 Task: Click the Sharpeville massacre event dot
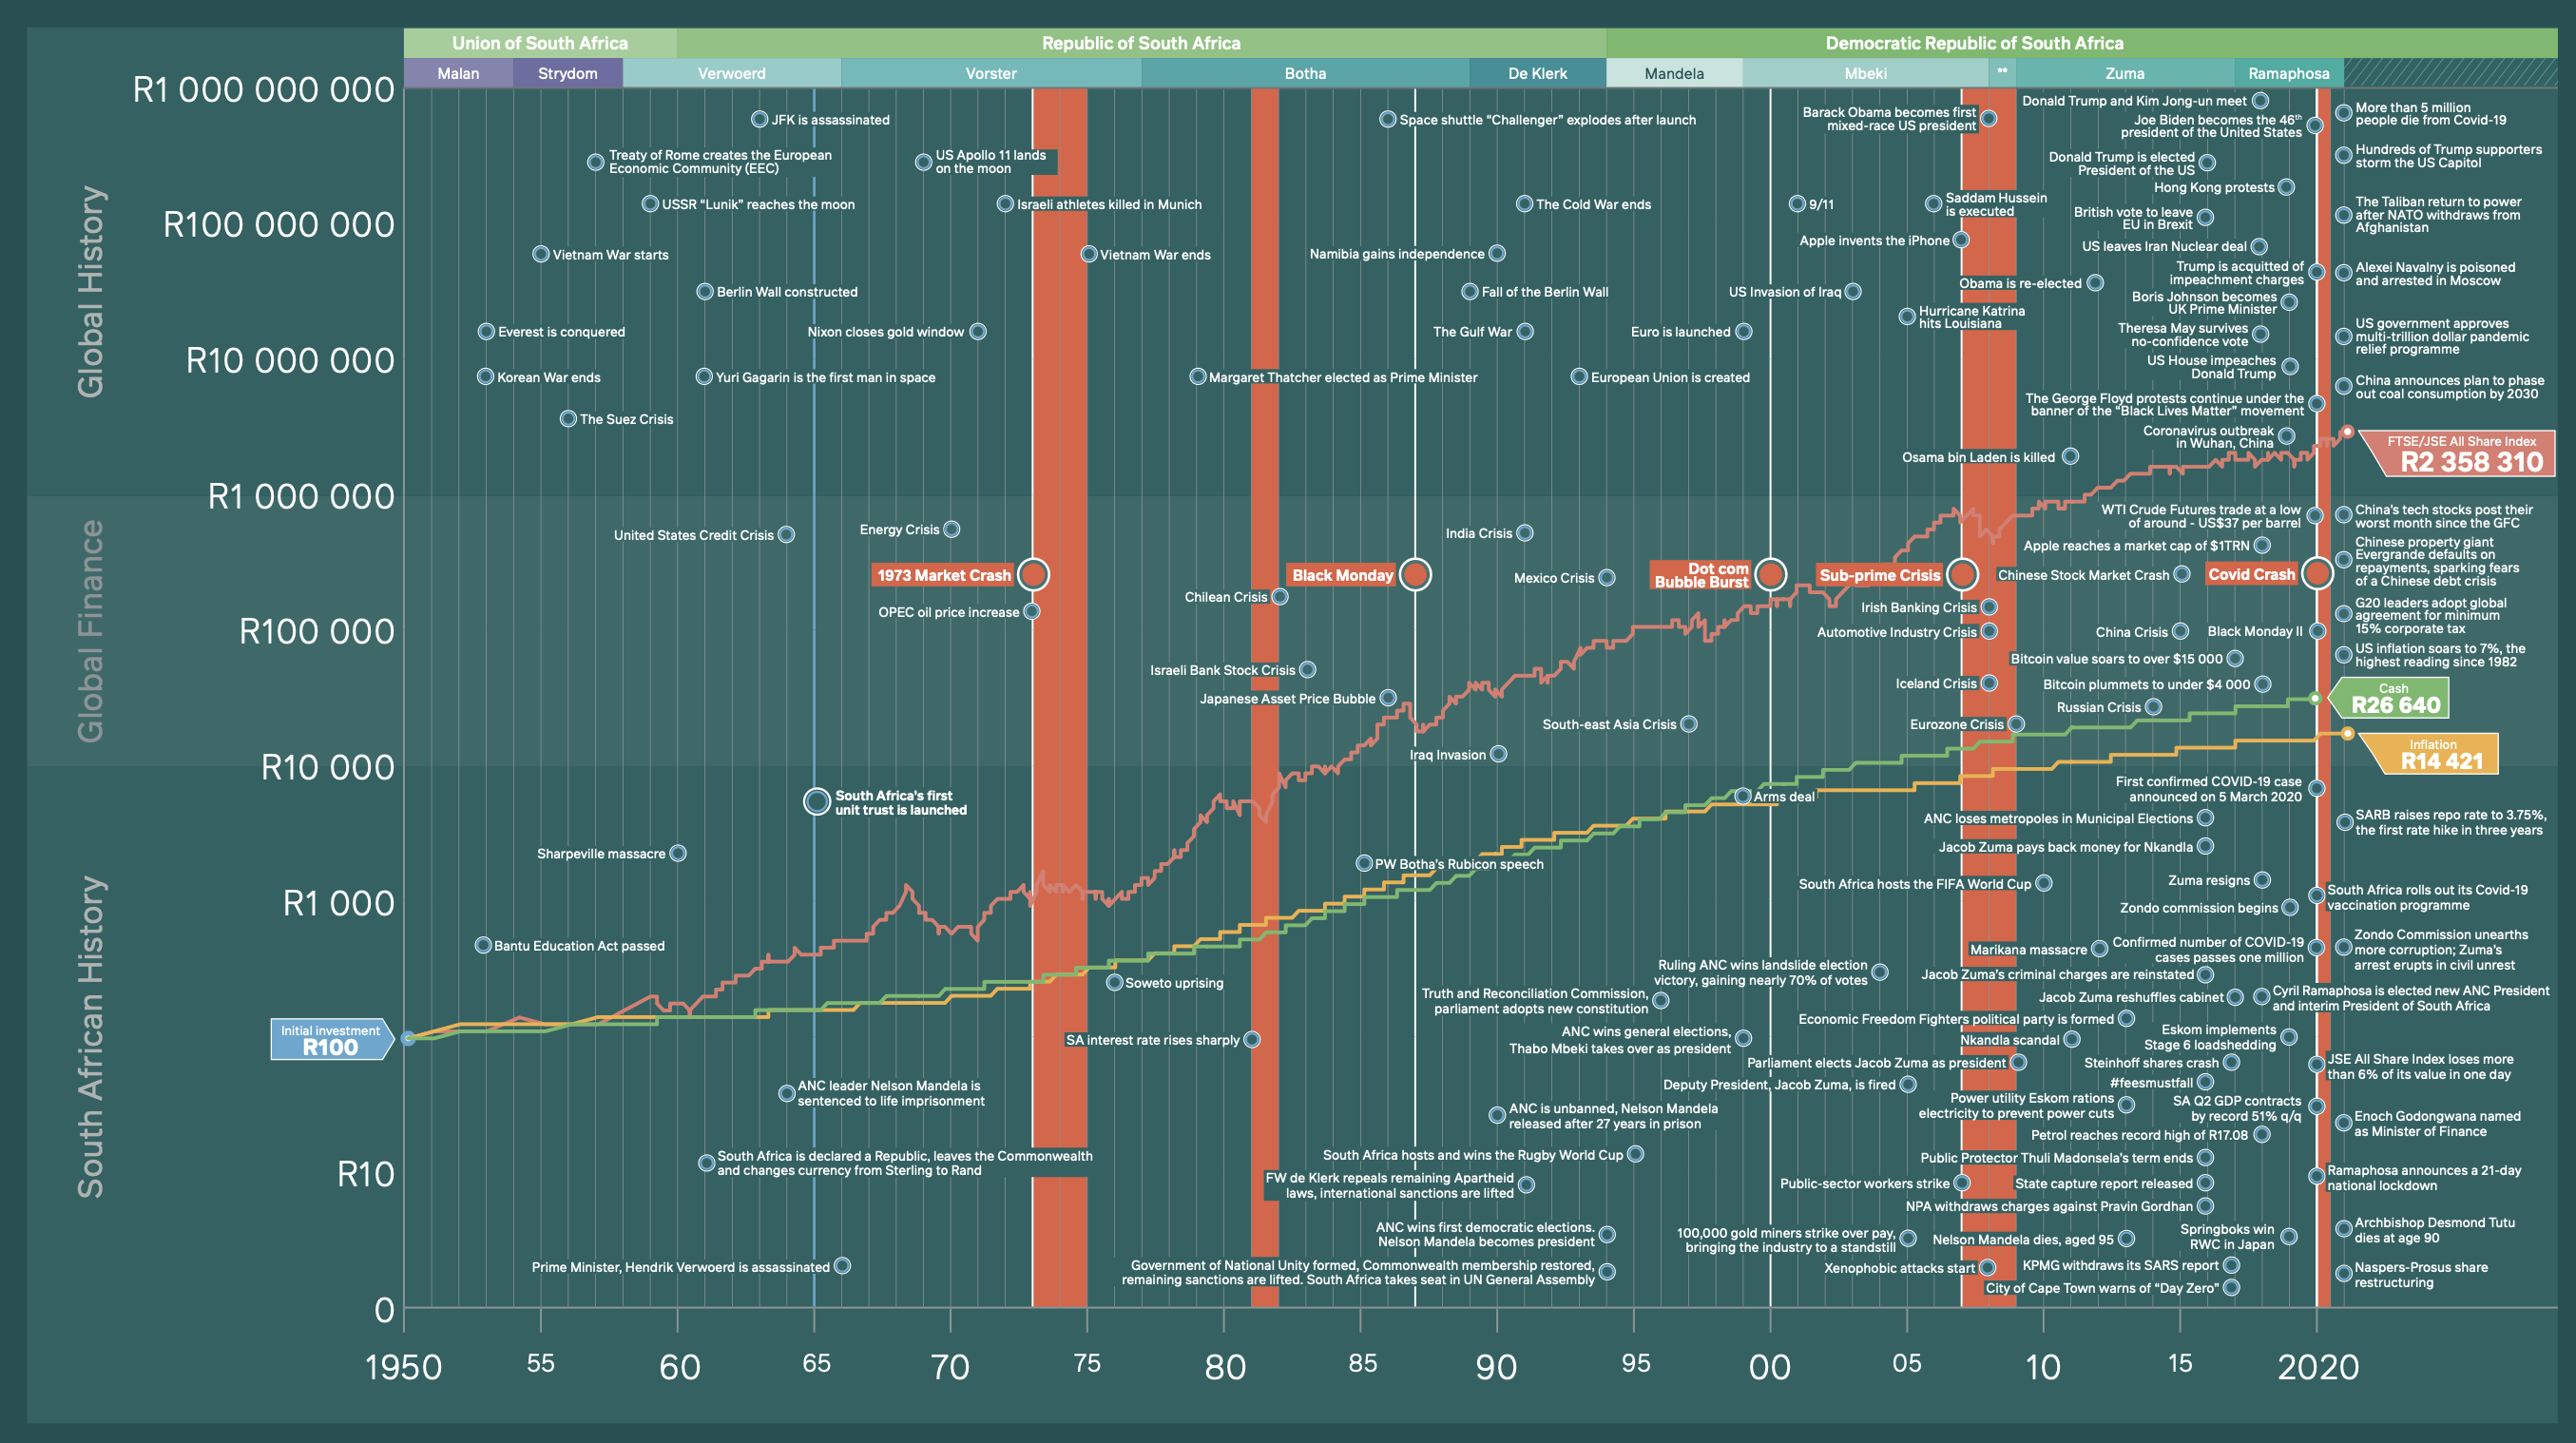tap(678, 853)
